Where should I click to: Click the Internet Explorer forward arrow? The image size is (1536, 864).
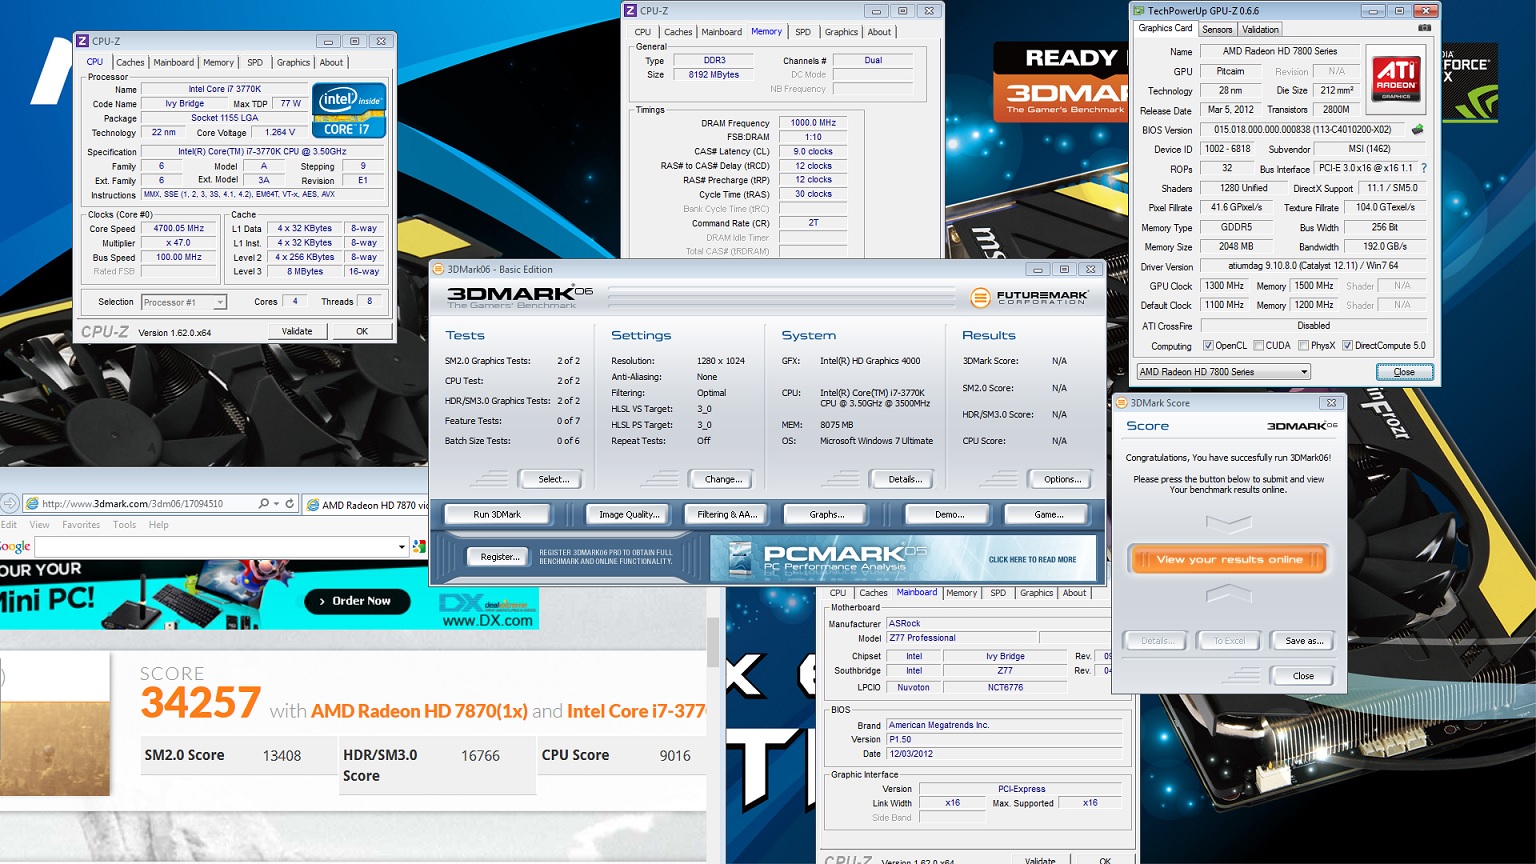9,503
